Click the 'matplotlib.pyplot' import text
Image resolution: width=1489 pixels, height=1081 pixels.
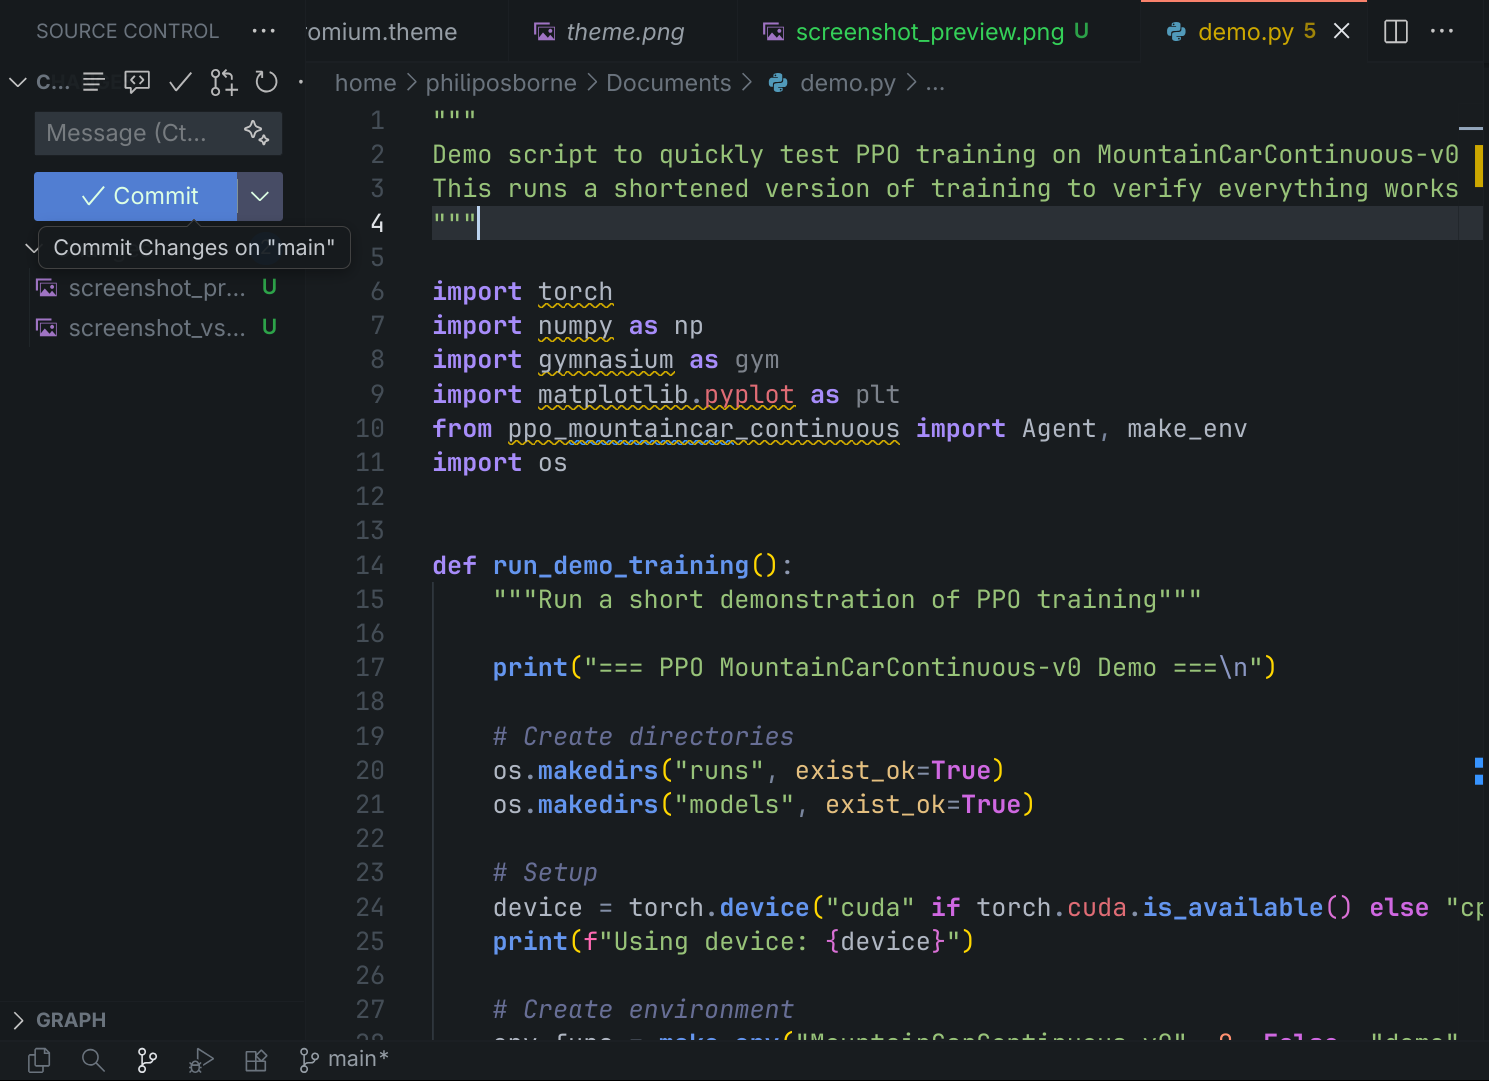666,394
